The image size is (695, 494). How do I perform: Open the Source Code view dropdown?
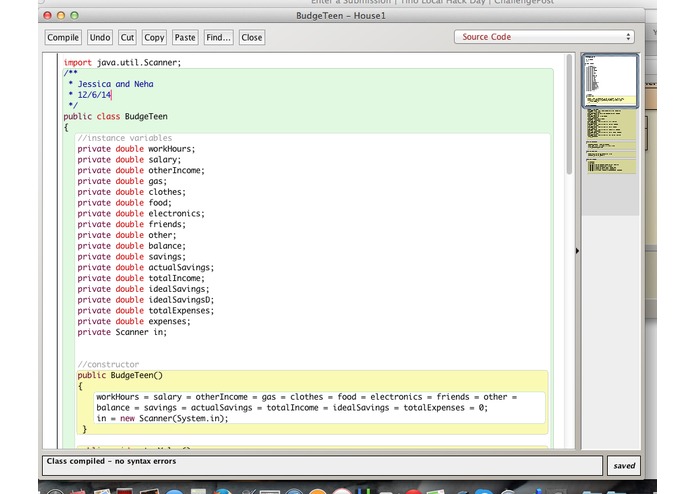(x=544, y=37)
